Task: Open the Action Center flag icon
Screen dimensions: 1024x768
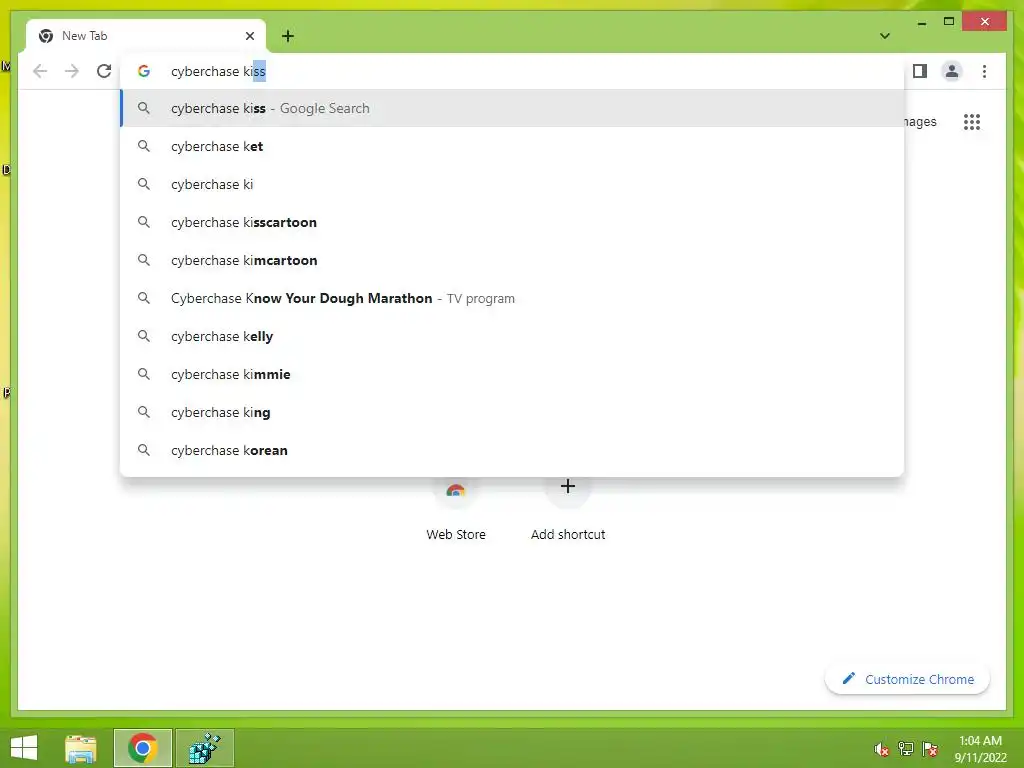Action: click(x=930, y=749)
